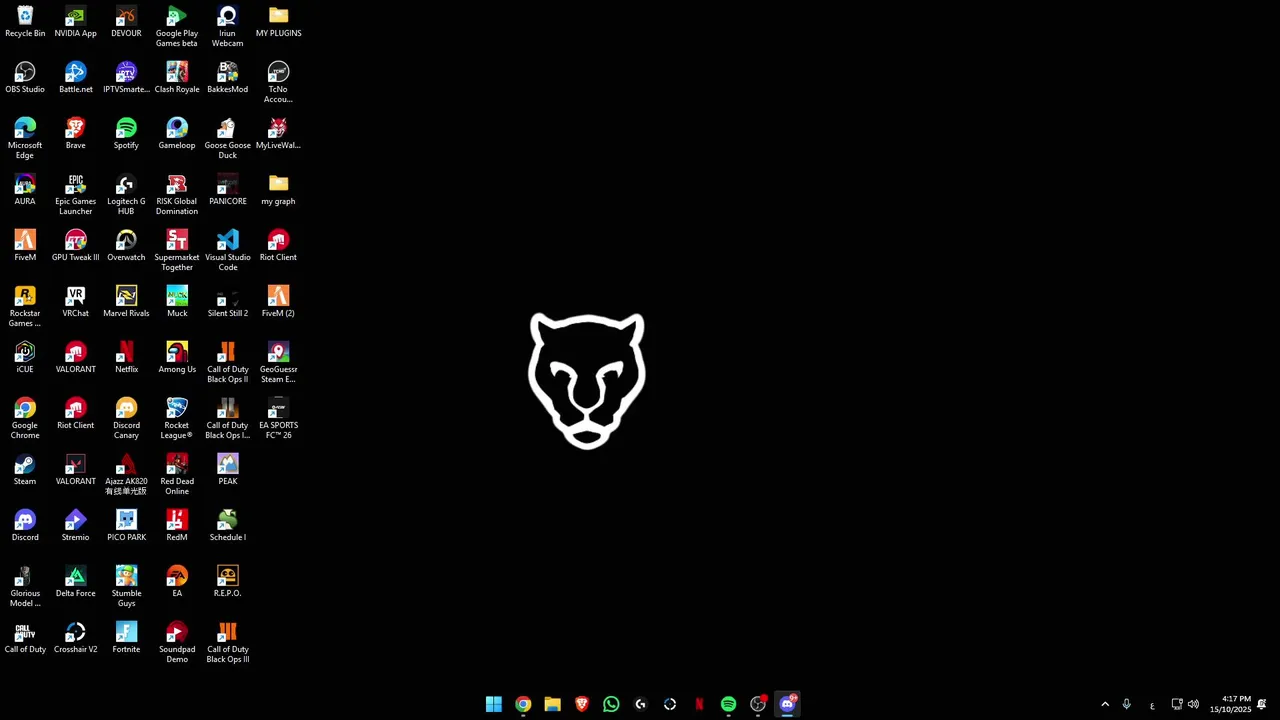This screenshot has height=720, width=1280.
Task: Select the FiveM (2) desktop icon
Action: [278, 302]
